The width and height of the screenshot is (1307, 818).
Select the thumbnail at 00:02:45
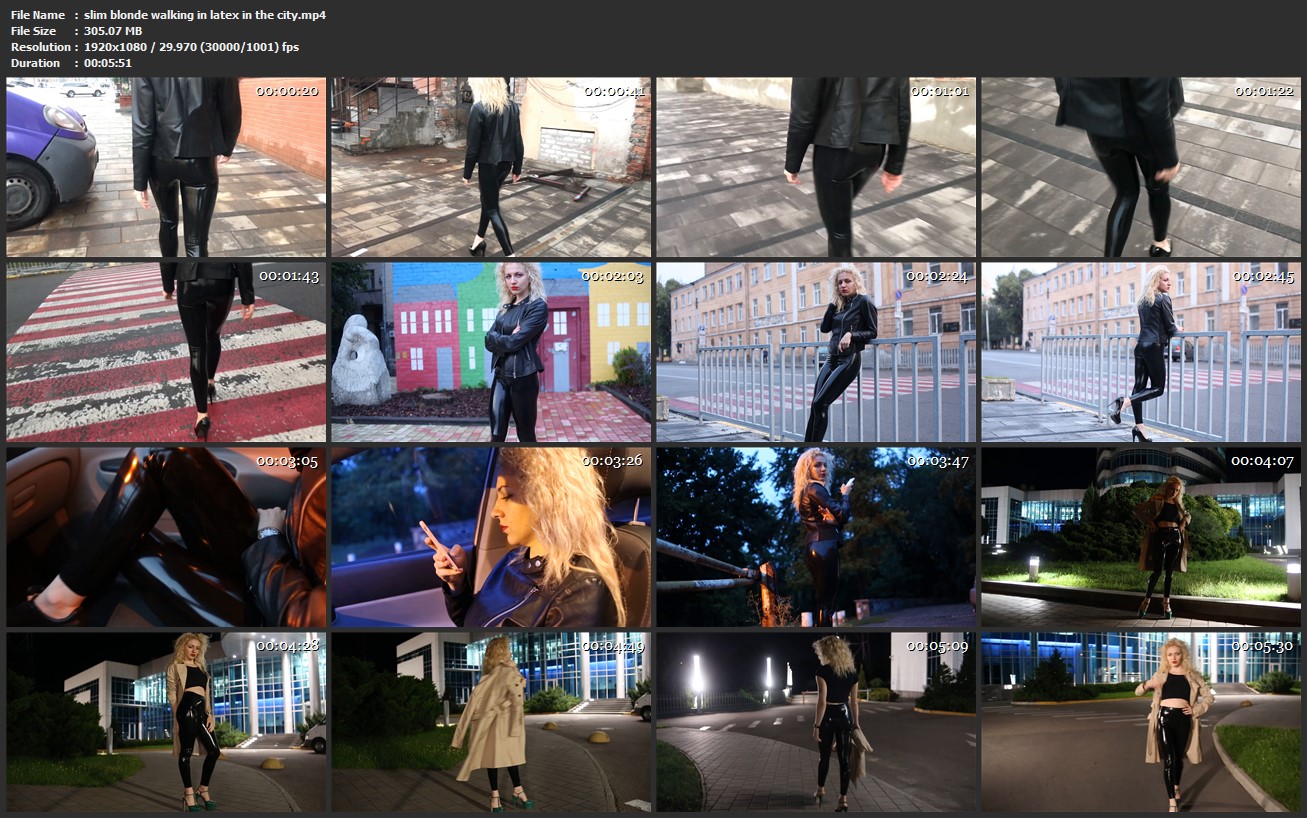(1141, 352)
